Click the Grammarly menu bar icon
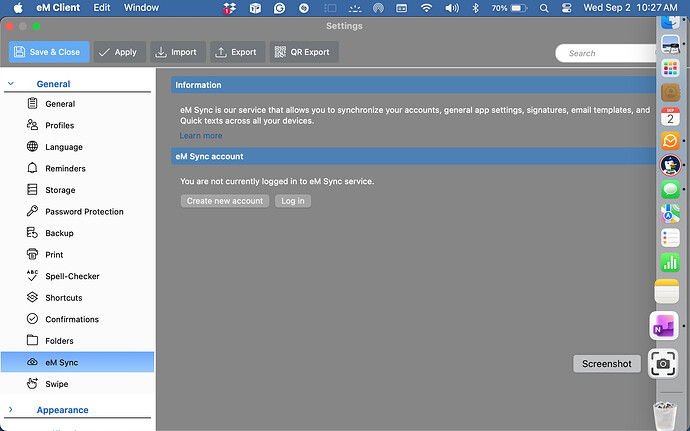Viewport: 690px width, 431px height. coord(279,8)
